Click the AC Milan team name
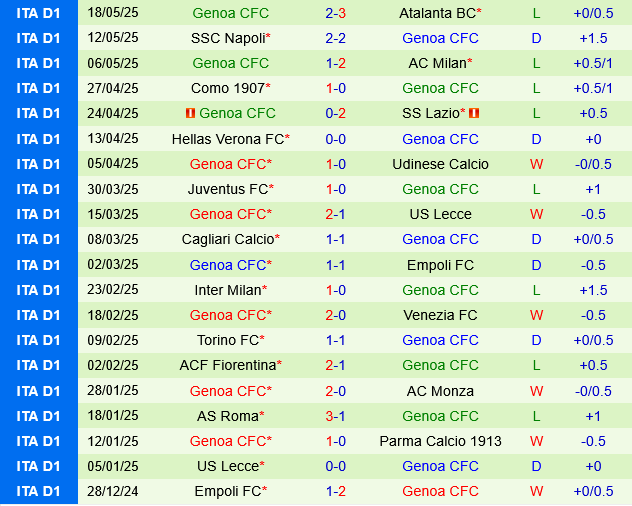The image size is (632, 506). (437, 63)
